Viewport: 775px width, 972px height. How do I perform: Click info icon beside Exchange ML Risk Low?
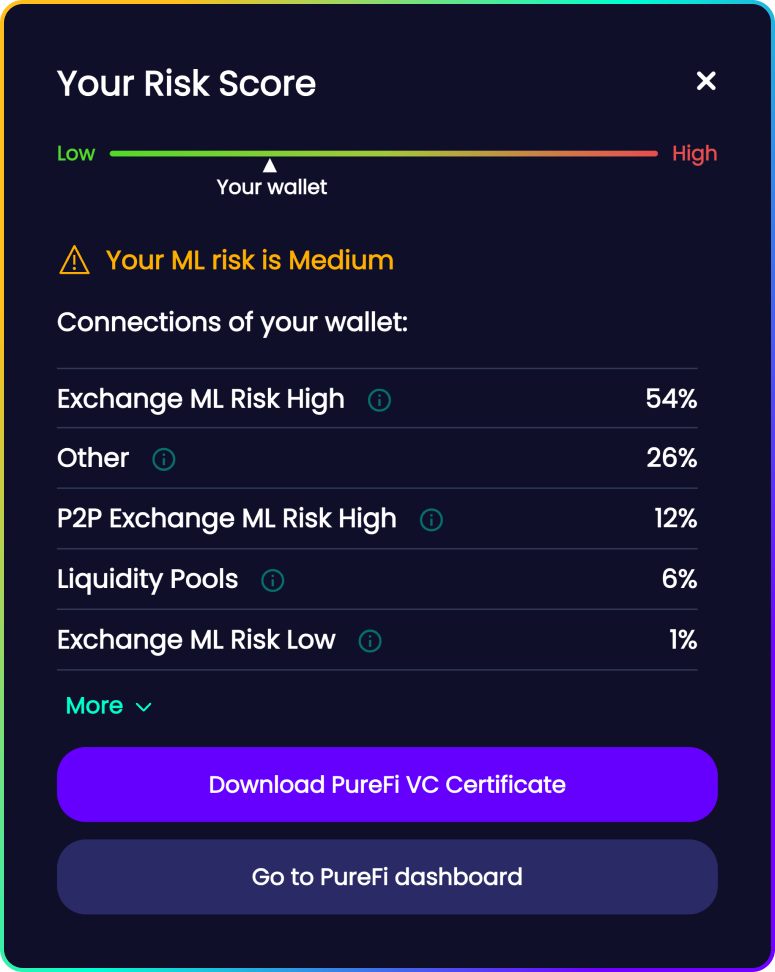pos(370,641)
